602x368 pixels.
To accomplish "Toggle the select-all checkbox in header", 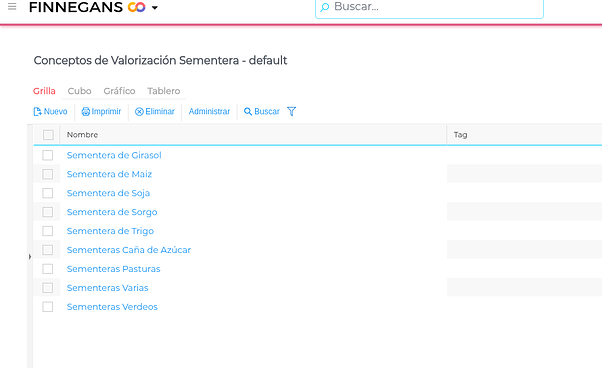I will (48, 135).
